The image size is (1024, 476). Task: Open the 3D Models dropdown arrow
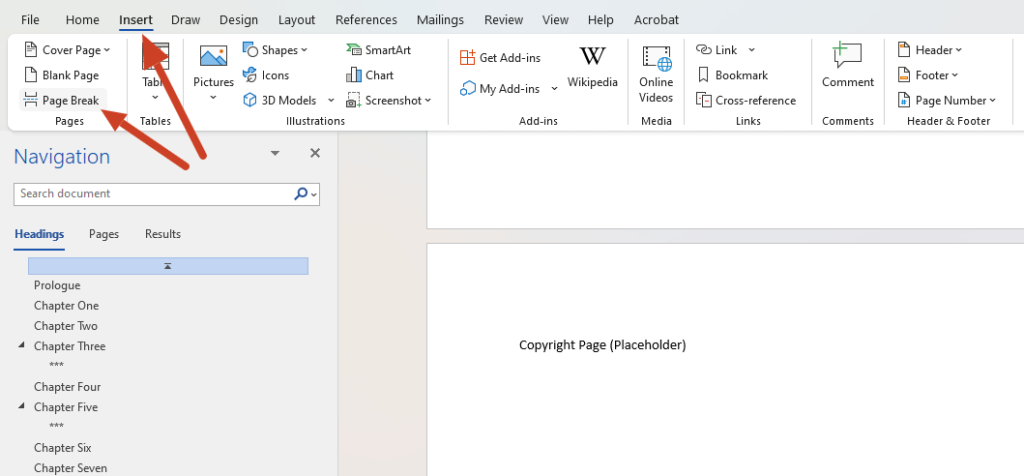(x=330, y=100)
